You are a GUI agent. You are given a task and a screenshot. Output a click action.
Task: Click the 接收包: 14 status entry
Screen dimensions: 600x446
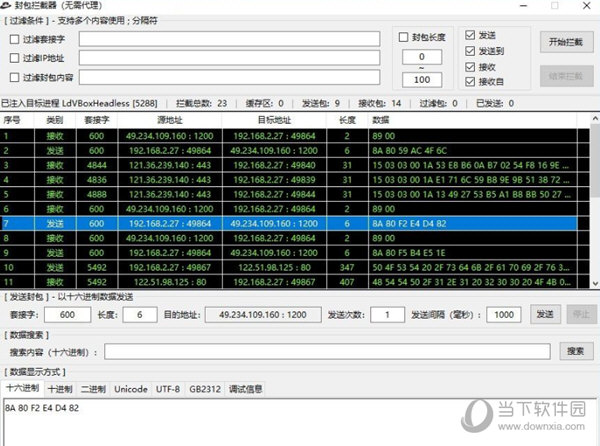coord(380,103)
